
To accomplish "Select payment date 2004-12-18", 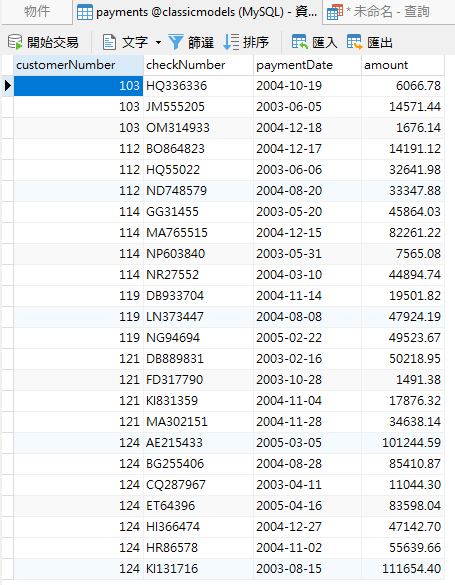I will coord(307,128).
